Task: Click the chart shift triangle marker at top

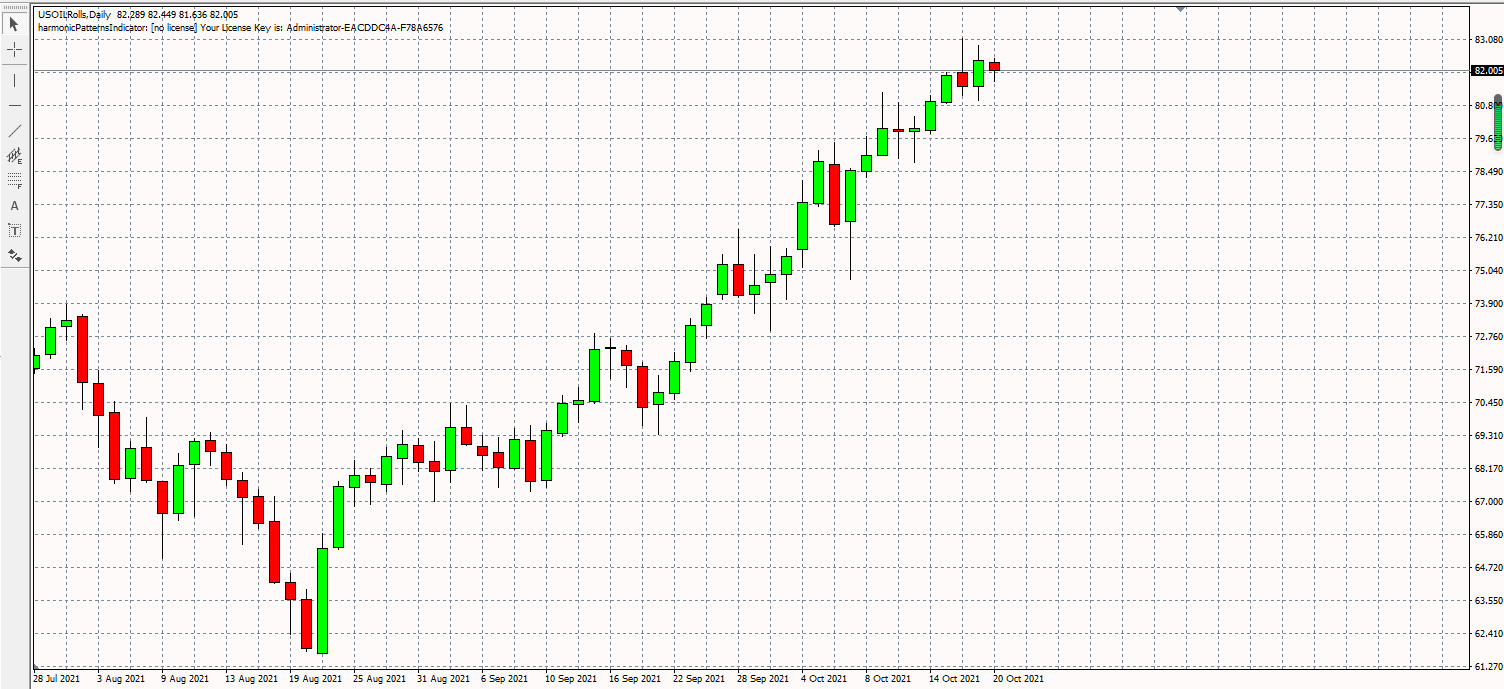Action: (x=1181, y=9)
